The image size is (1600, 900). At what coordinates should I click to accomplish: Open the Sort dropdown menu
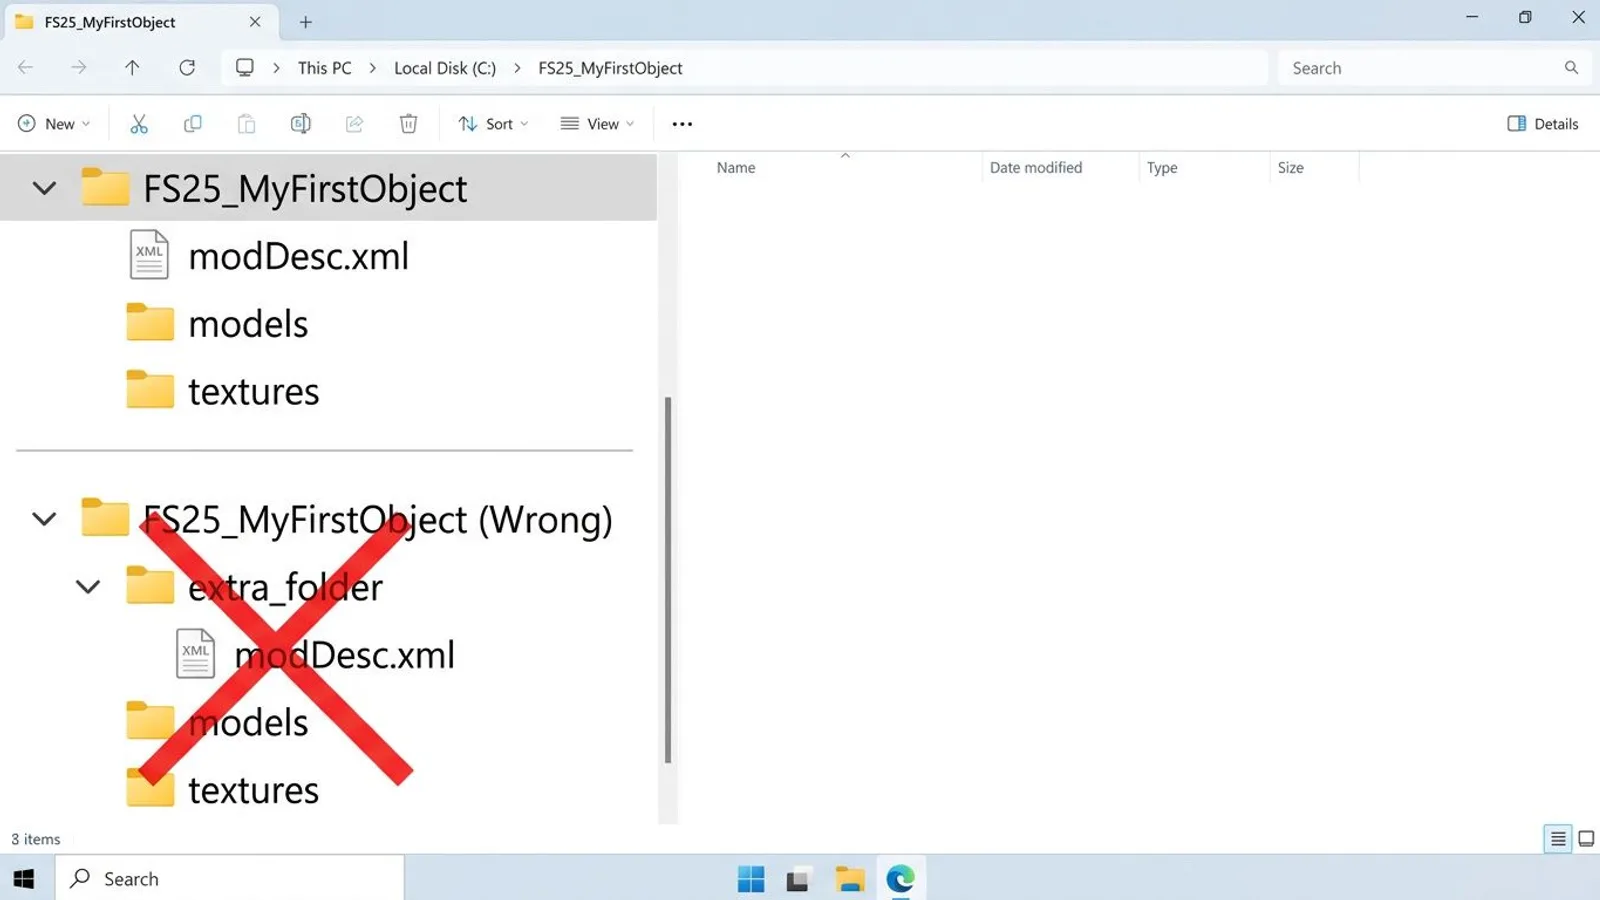click(493, 124)
